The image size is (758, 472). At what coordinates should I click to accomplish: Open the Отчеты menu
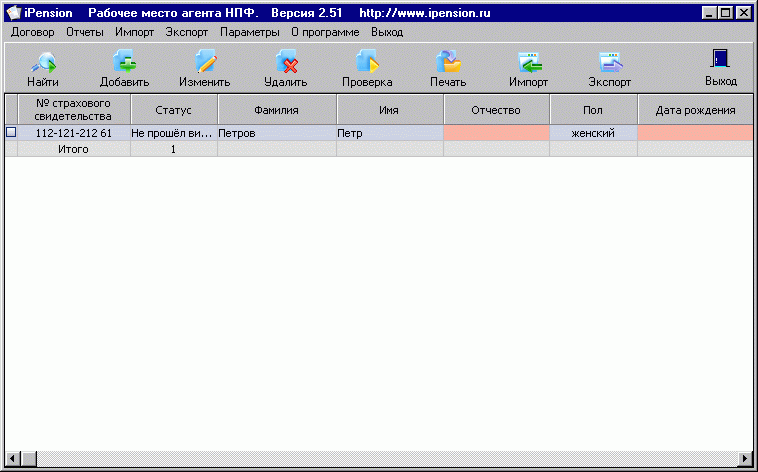(x=85, y=32)
